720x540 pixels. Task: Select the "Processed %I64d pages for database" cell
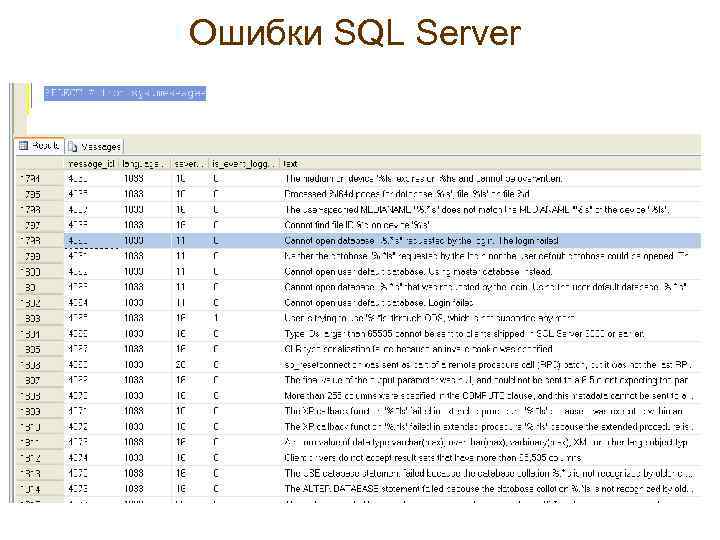pos(490,194)
